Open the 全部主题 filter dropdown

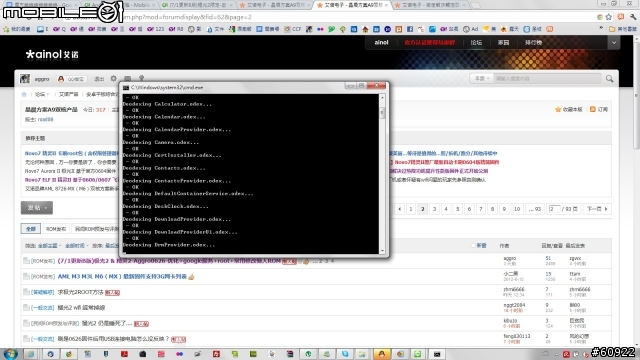(49, 246)
